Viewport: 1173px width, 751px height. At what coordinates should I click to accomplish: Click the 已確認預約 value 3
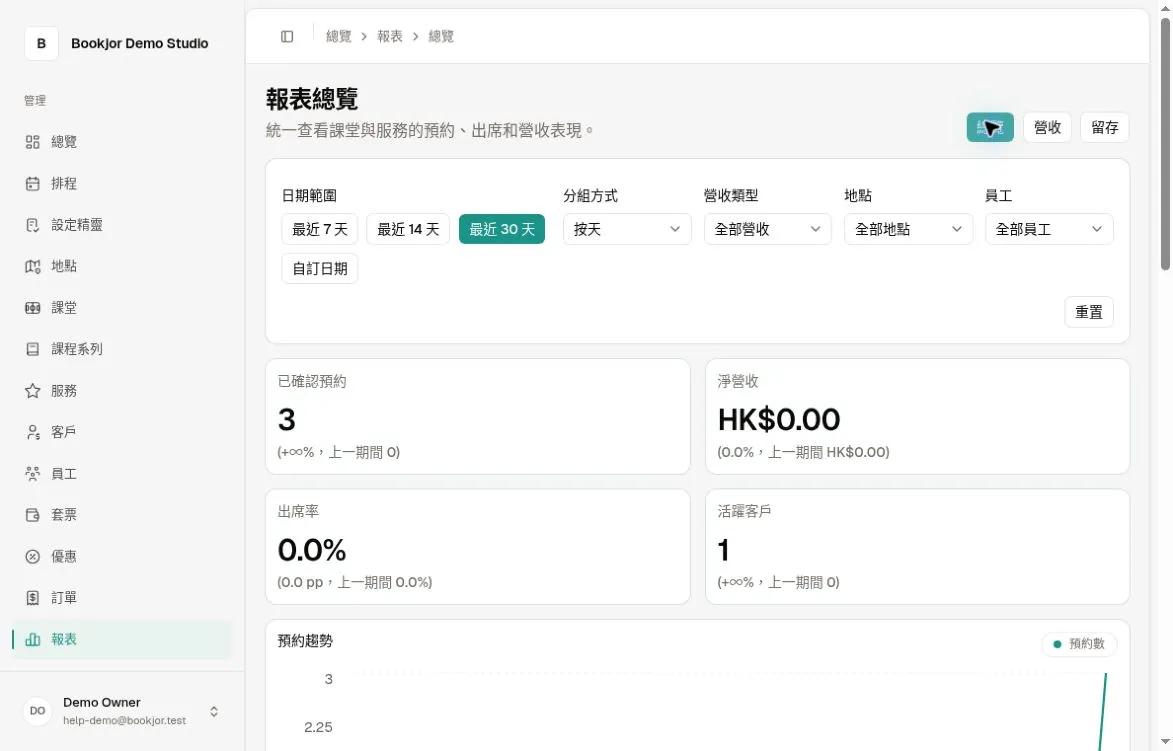pyautogui.click(x=287, y=420)
